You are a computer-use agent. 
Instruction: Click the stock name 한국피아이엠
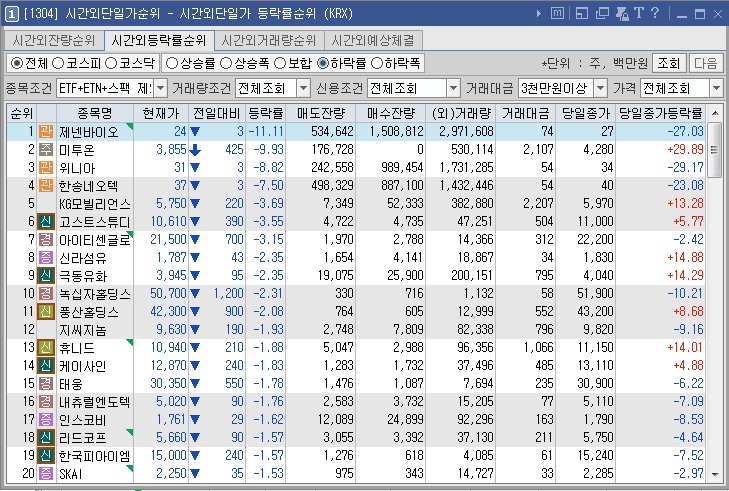coord(95,456)
